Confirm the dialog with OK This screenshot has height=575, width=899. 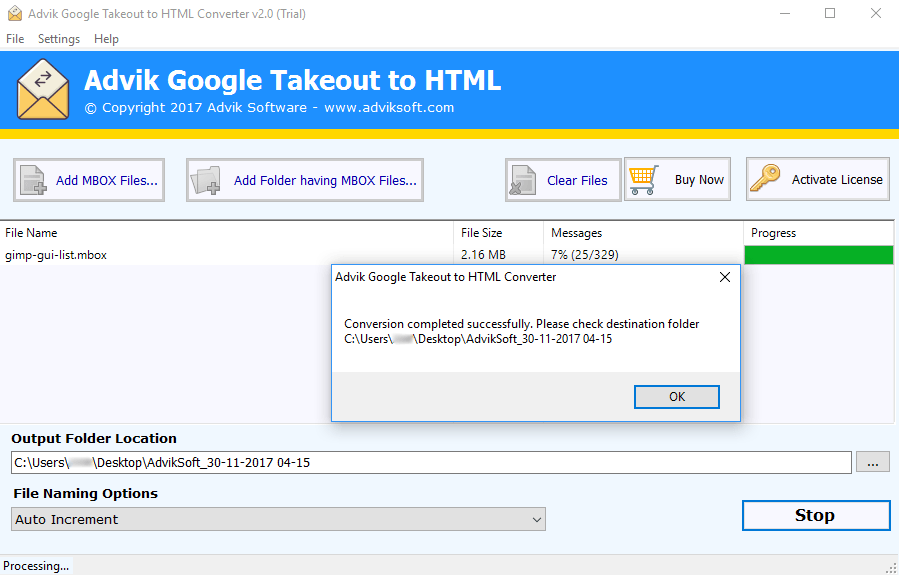click(677, 397)
